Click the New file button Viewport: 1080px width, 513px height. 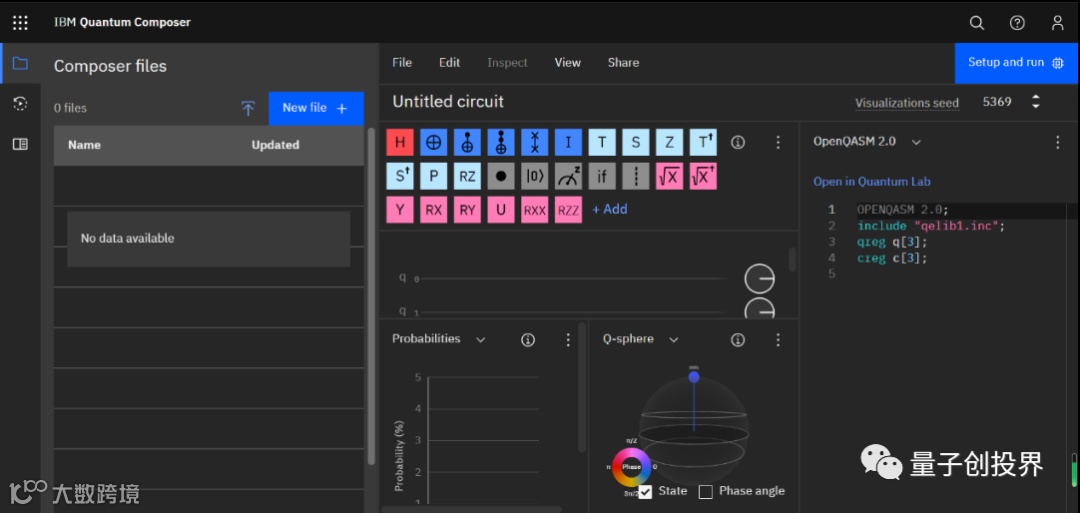pos(316,108)
